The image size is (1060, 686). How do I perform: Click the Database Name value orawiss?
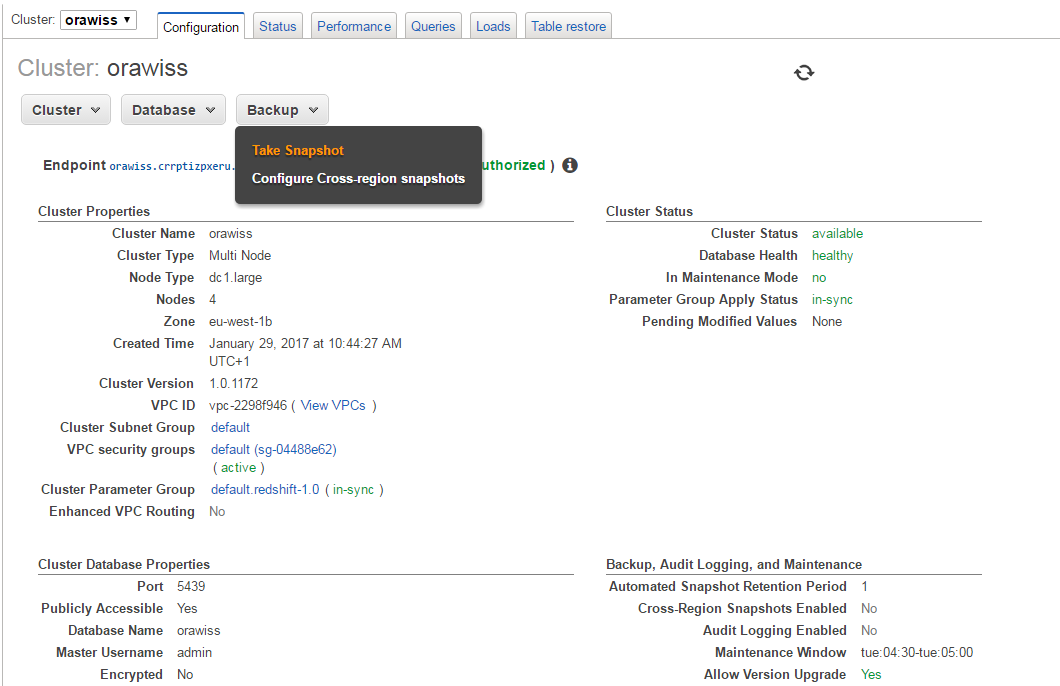[x=199, y=631]
